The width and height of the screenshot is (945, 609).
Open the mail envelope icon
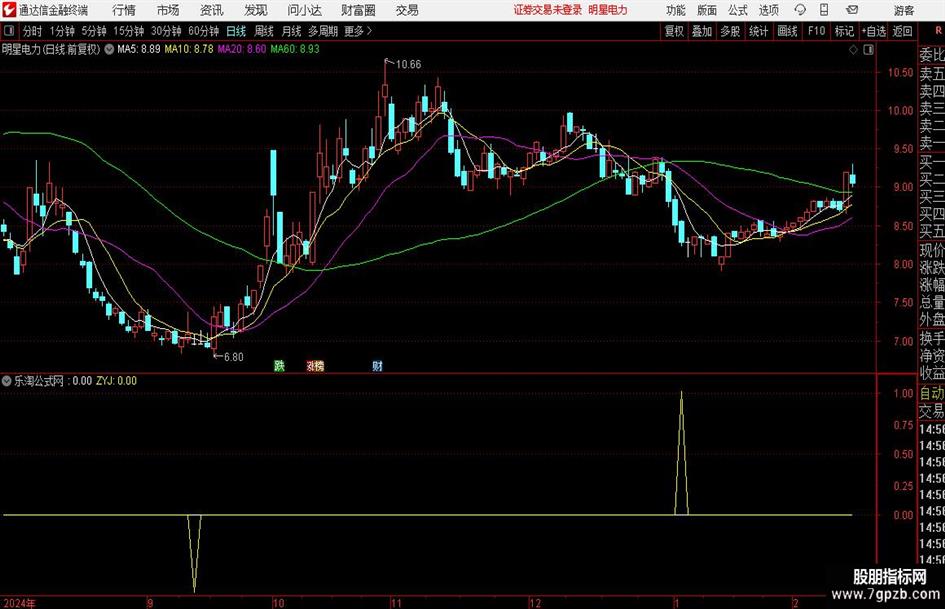(852, 10)
